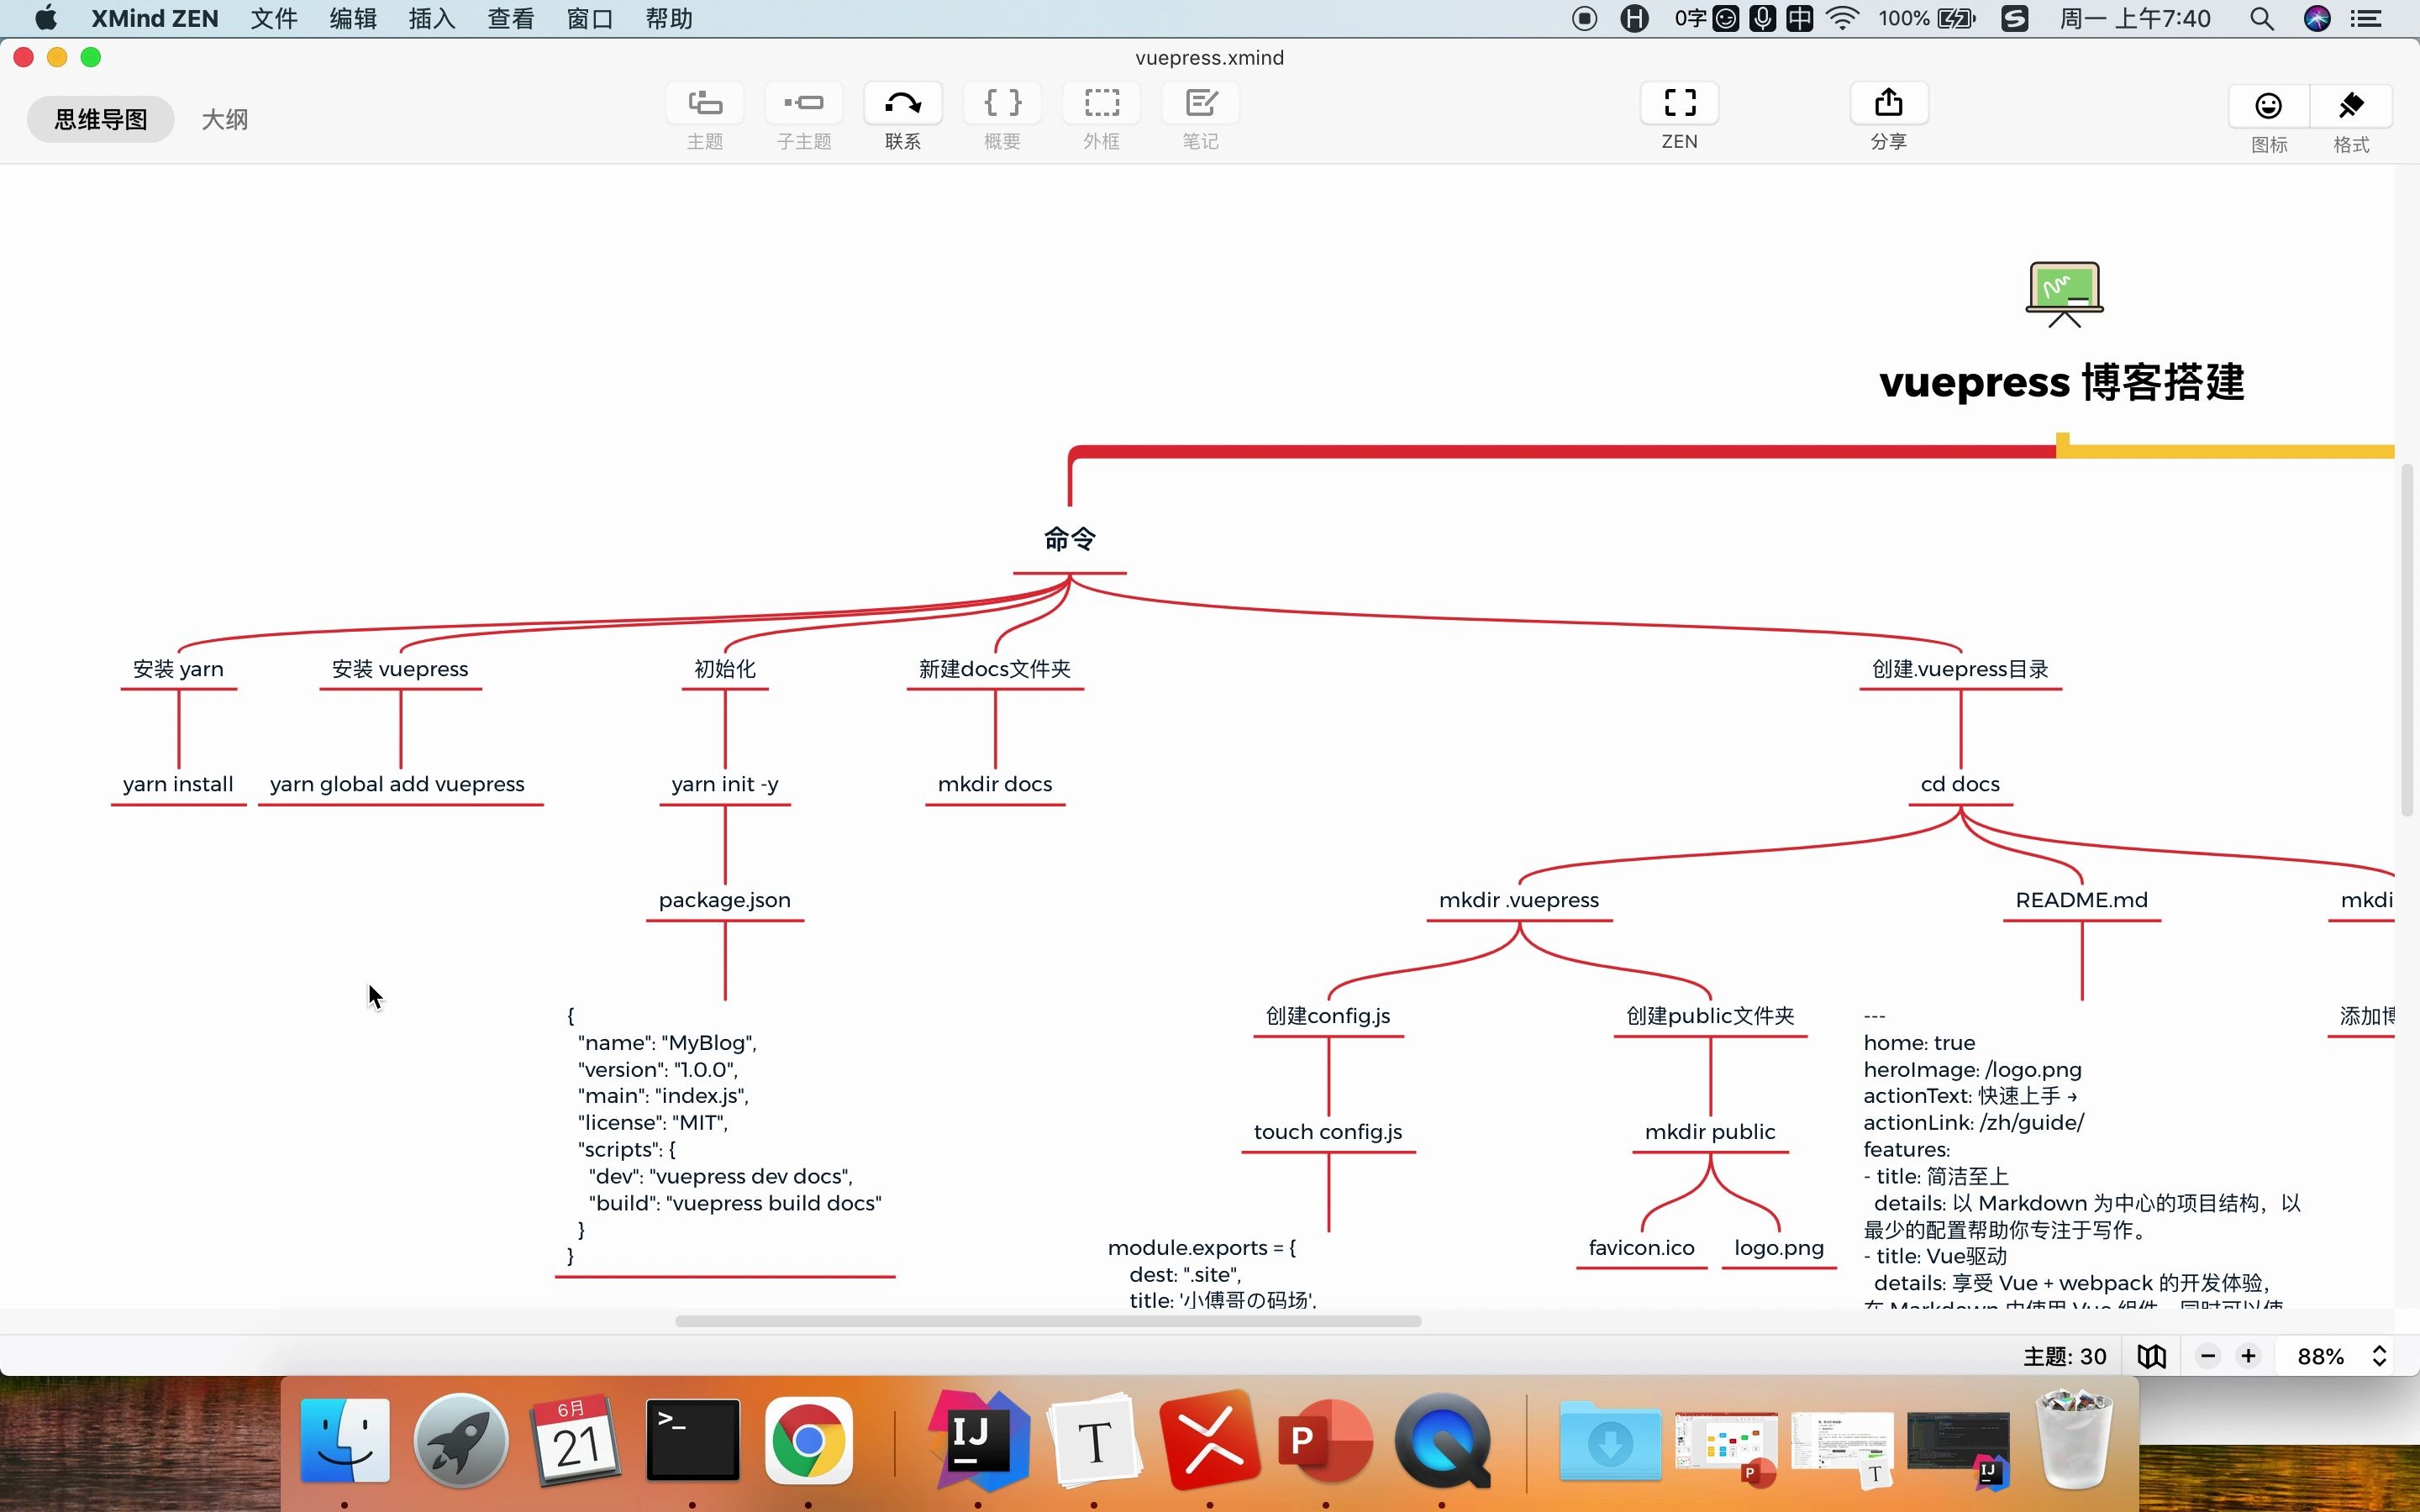Viewport: 2420px width, 1512px height.
Task: Zoom out with the minus button
Action: click(2208, 1356)
